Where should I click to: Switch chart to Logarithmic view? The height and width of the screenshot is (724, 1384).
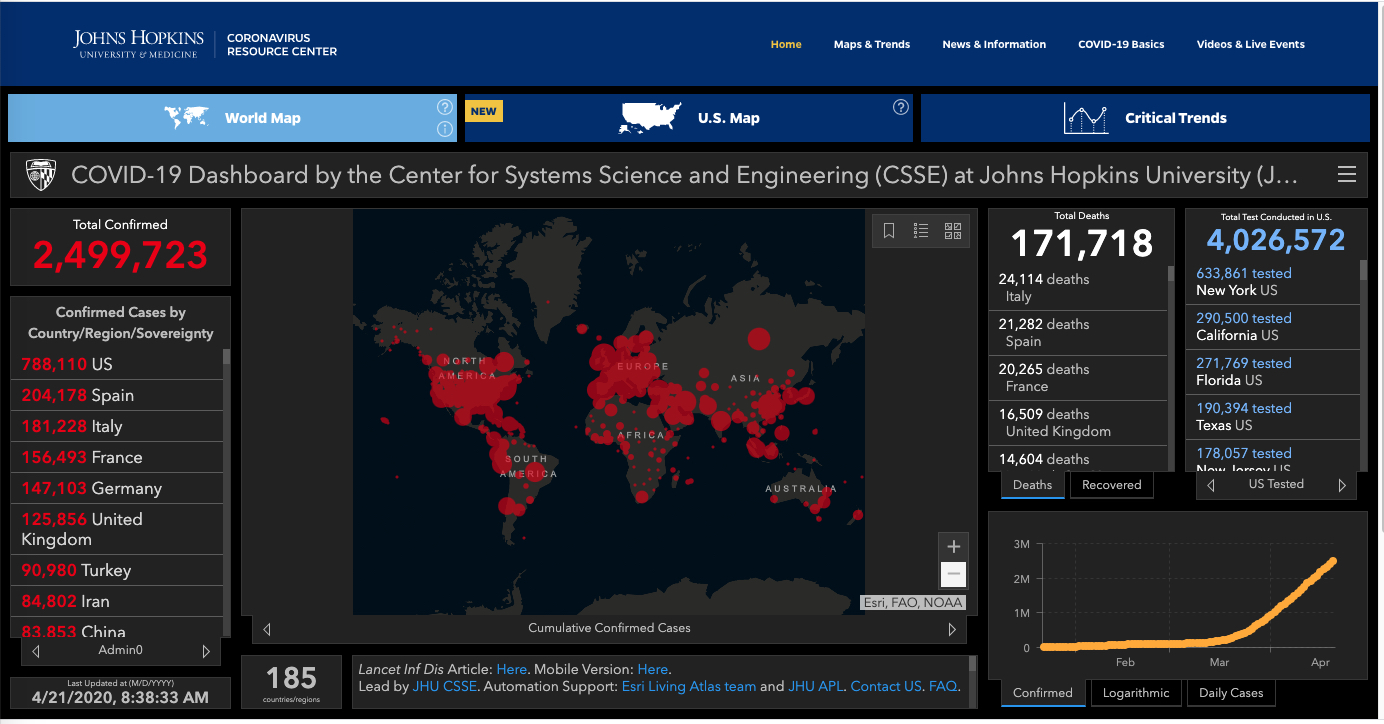click(1136, 693)
